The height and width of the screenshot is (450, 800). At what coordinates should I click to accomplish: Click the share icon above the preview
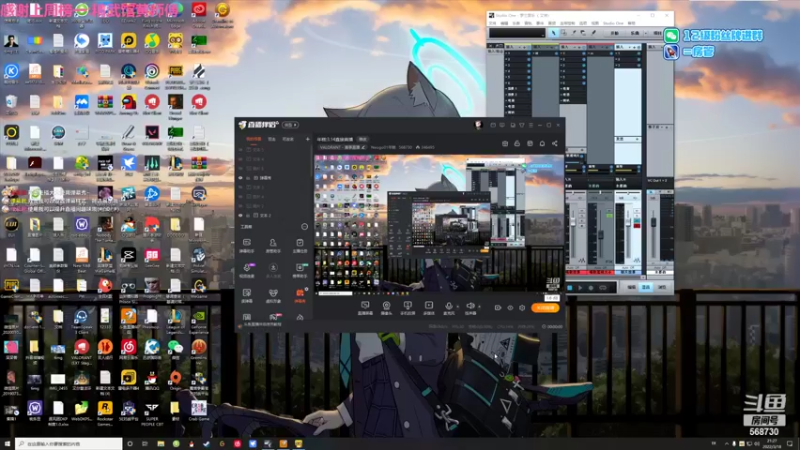(x=555, y=144)
